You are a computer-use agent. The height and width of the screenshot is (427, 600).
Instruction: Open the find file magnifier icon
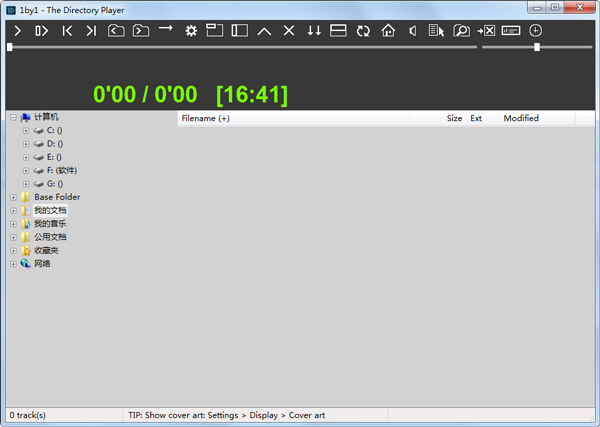coord(461,31)
